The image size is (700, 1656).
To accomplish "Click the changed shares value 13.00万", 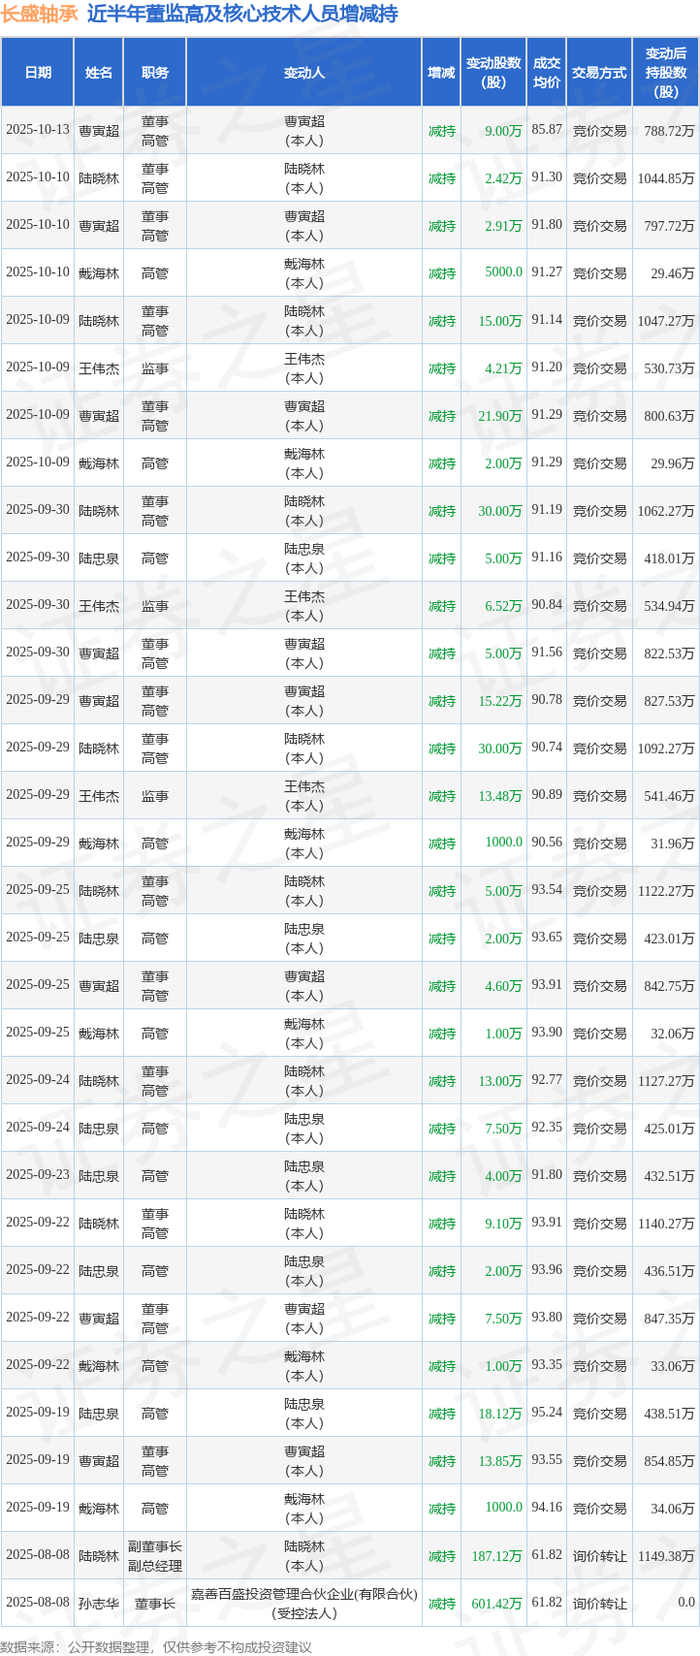I will [x=500, y=1080].
